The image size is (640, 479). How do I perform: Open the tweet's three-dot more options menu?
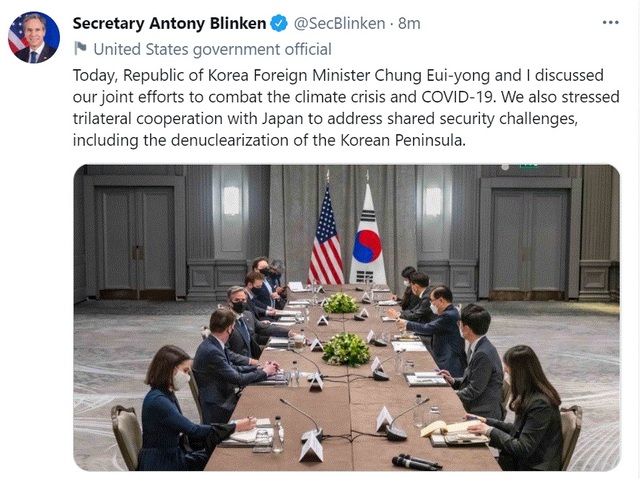(x=608, y=23)
